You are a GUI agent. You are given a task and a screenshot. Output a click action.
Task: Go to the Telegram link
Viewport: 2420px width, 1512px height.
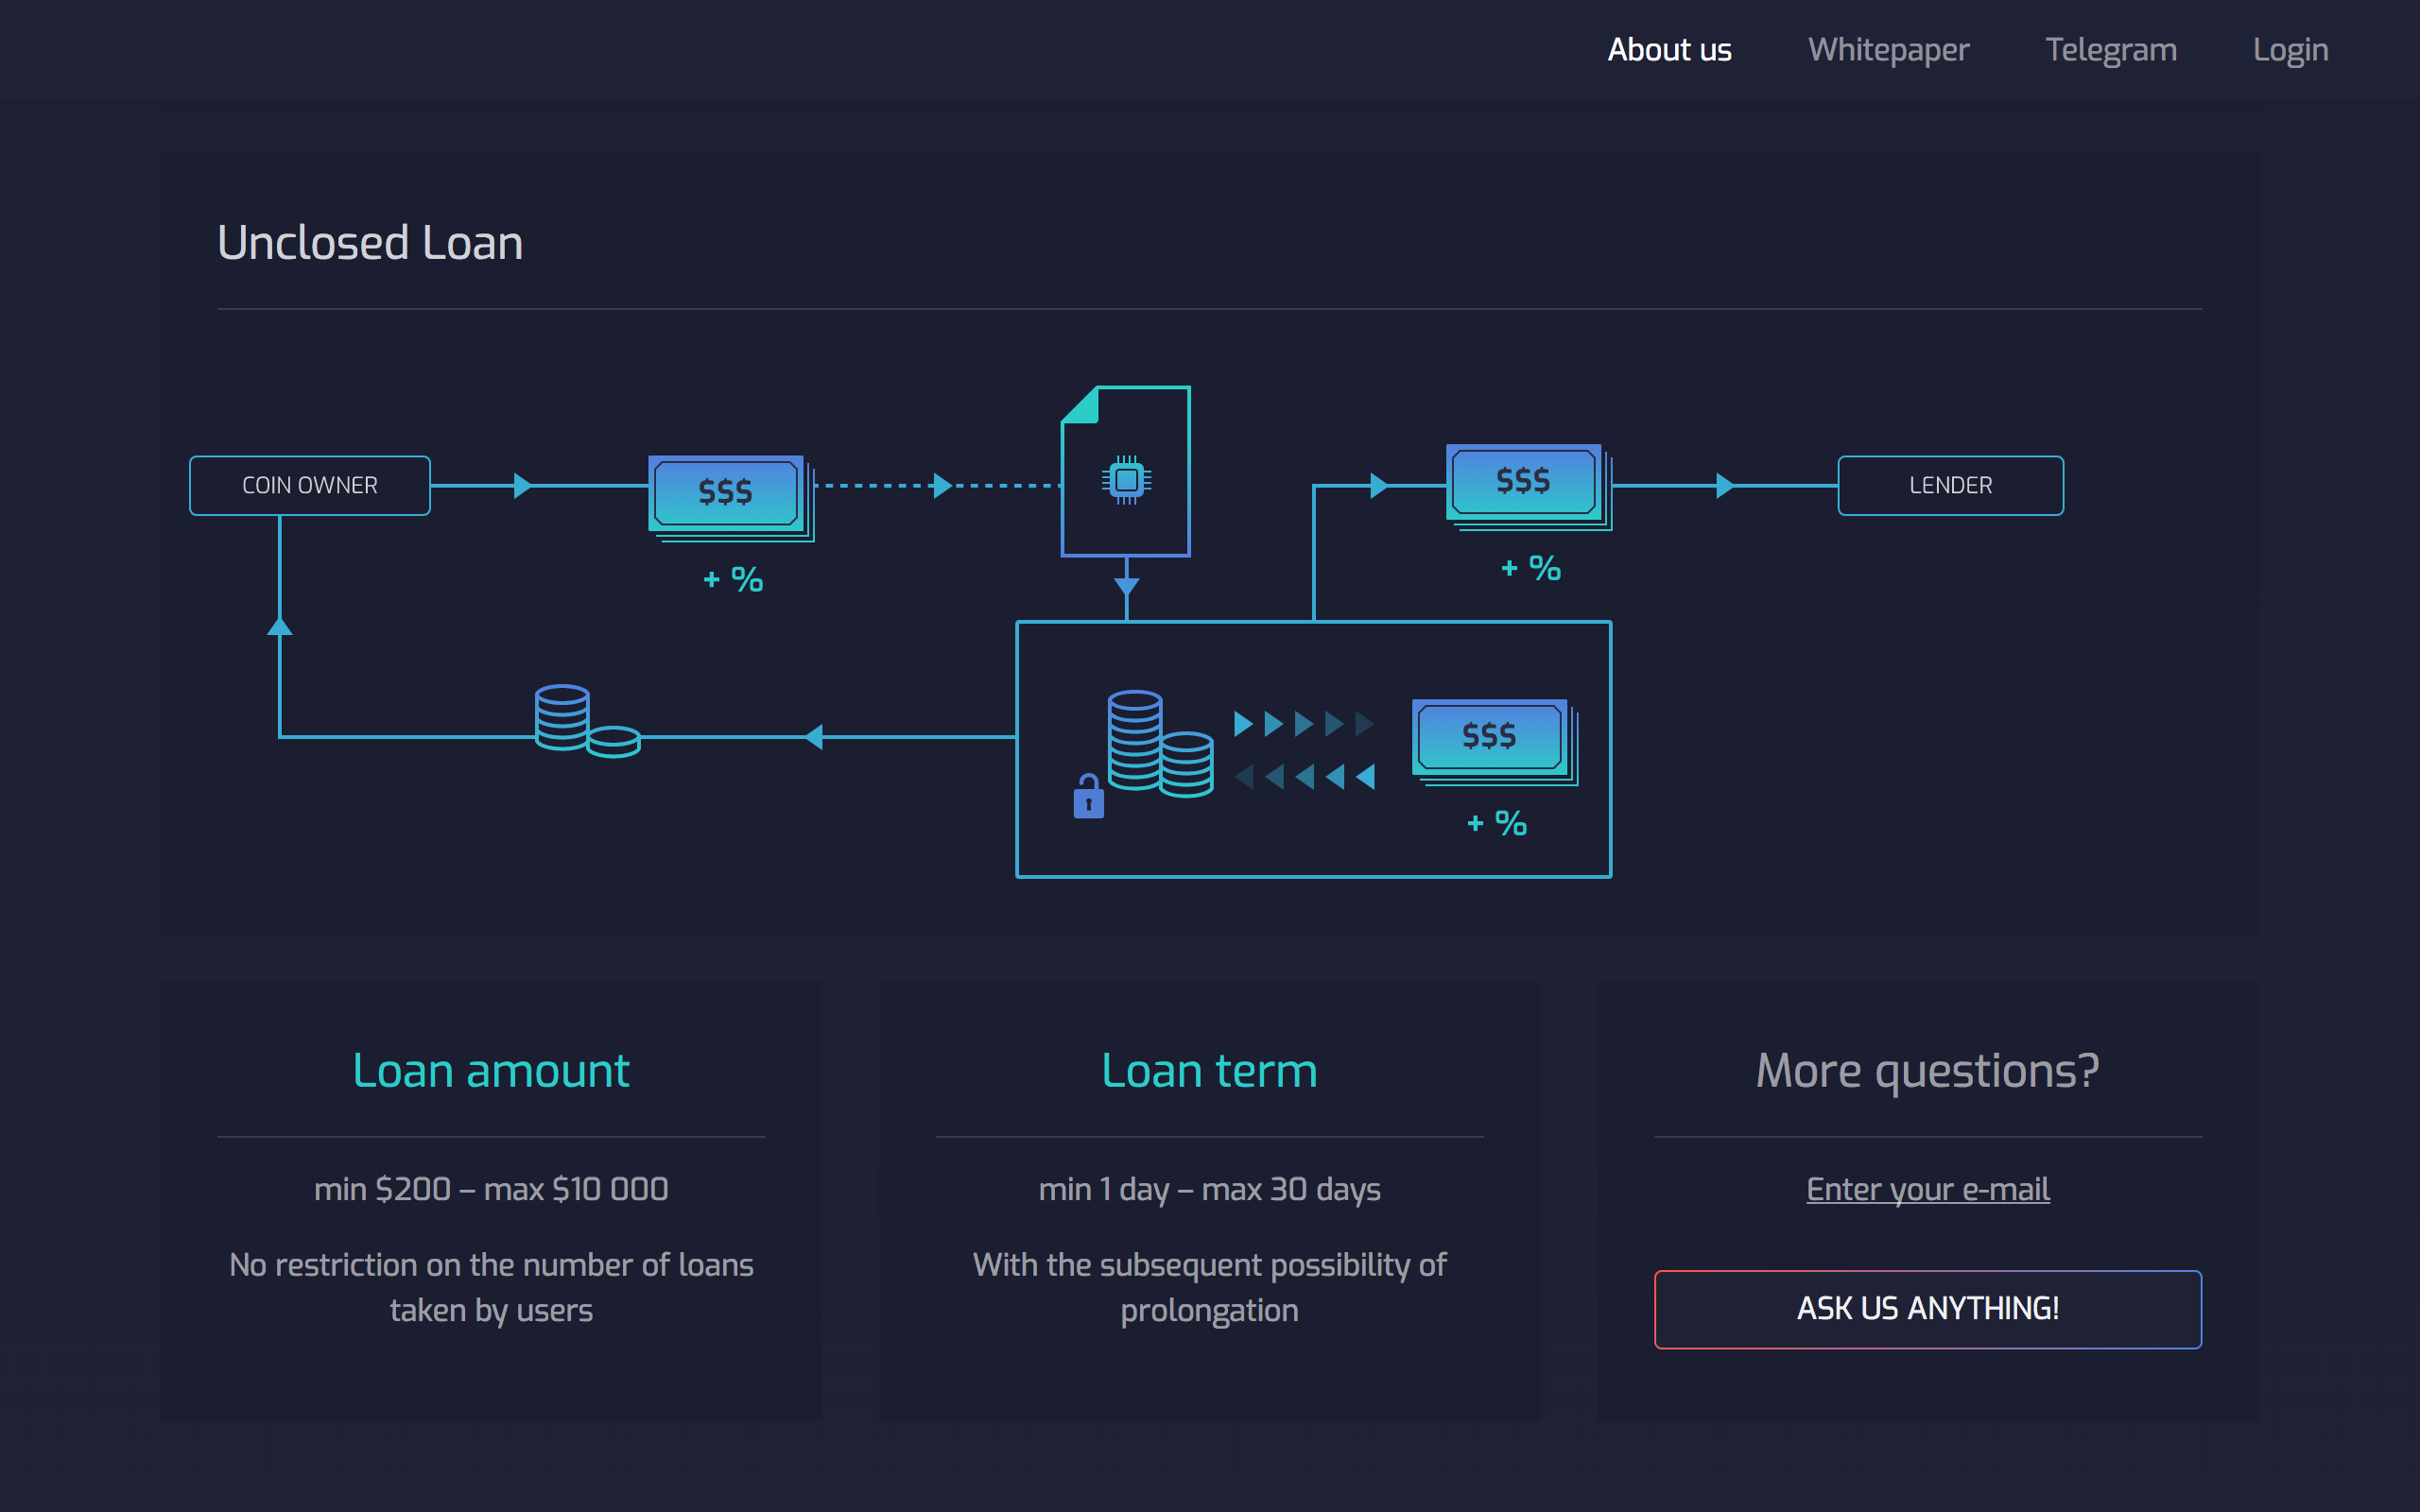2110,49
